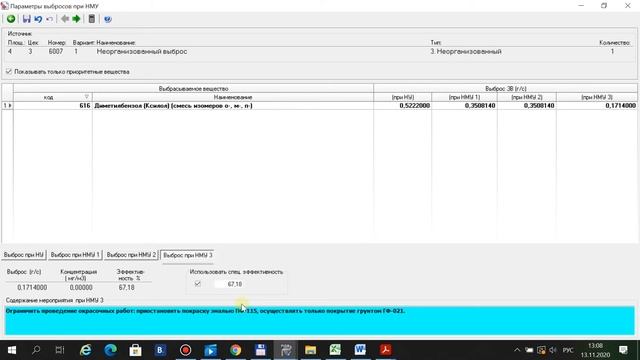Select emission value 0,5222000 cell
The width and height of the screenshot is (640, 360).
pyautogui.click(x=402, y=105)
